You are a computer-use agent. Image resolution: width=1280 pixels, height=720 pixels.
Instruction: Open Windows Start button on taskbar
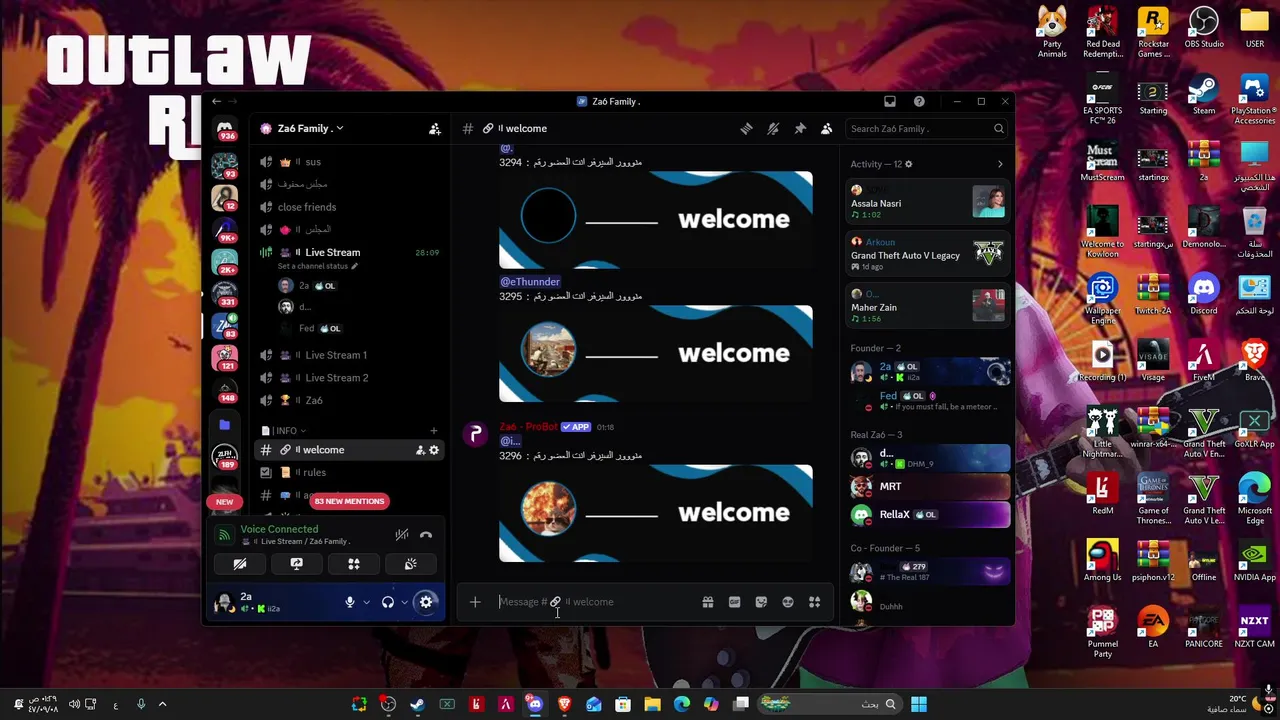(x=919, y=704)
